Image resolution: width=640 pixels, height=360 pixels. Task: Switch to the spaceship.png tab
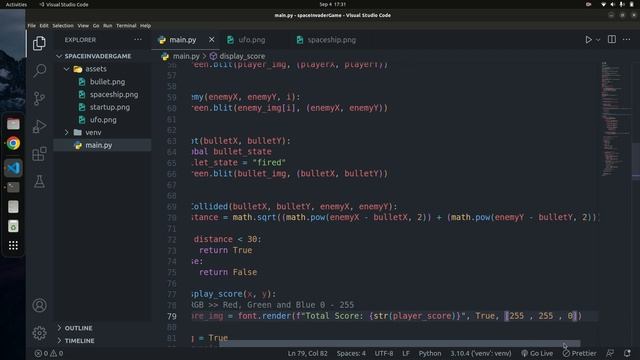(x=331, y=40)
